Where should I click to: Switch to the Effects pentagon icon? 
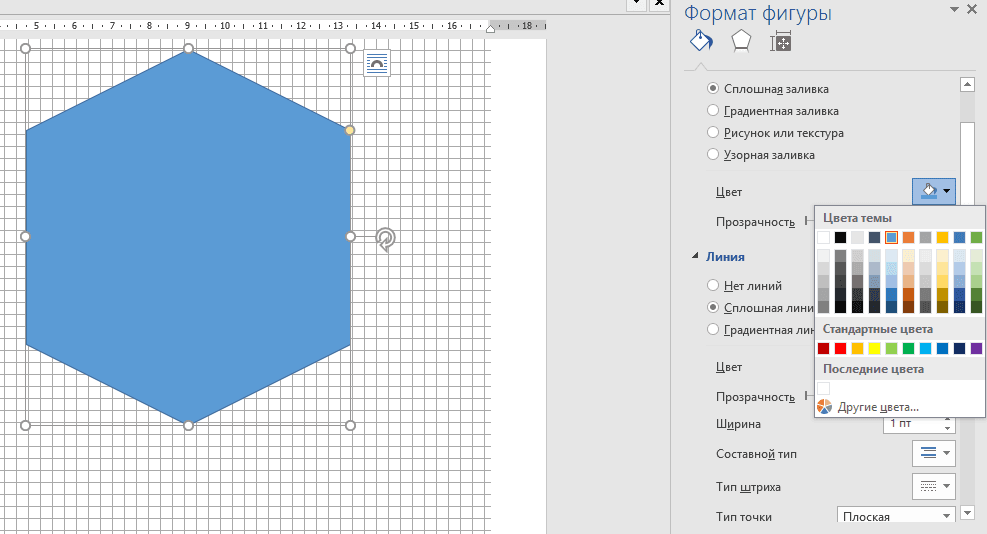[741, 41]
